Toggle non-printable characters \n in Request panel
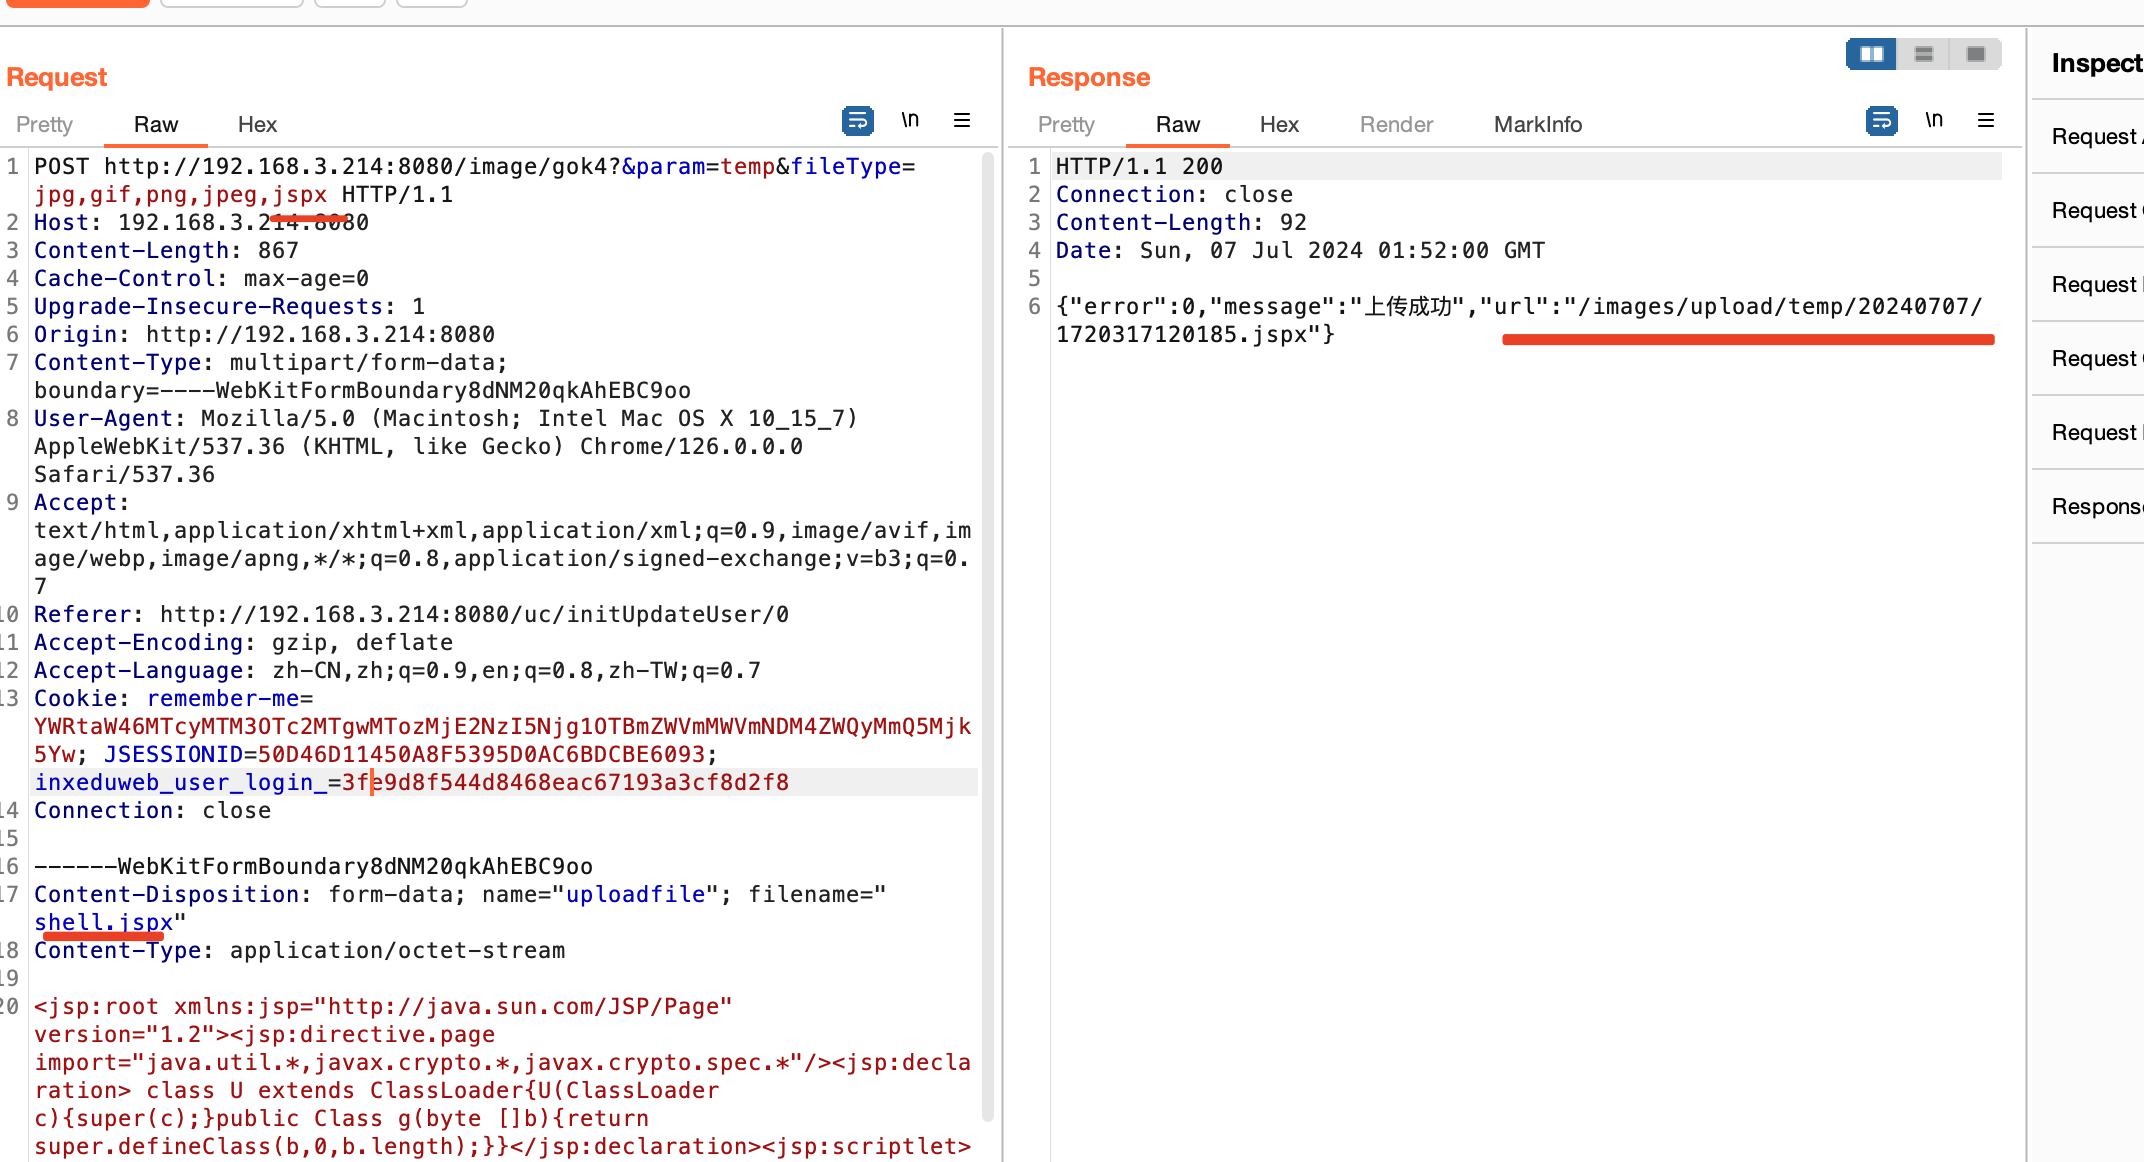The height and width of the screenshot is (1162, 2144). point(910,121)
